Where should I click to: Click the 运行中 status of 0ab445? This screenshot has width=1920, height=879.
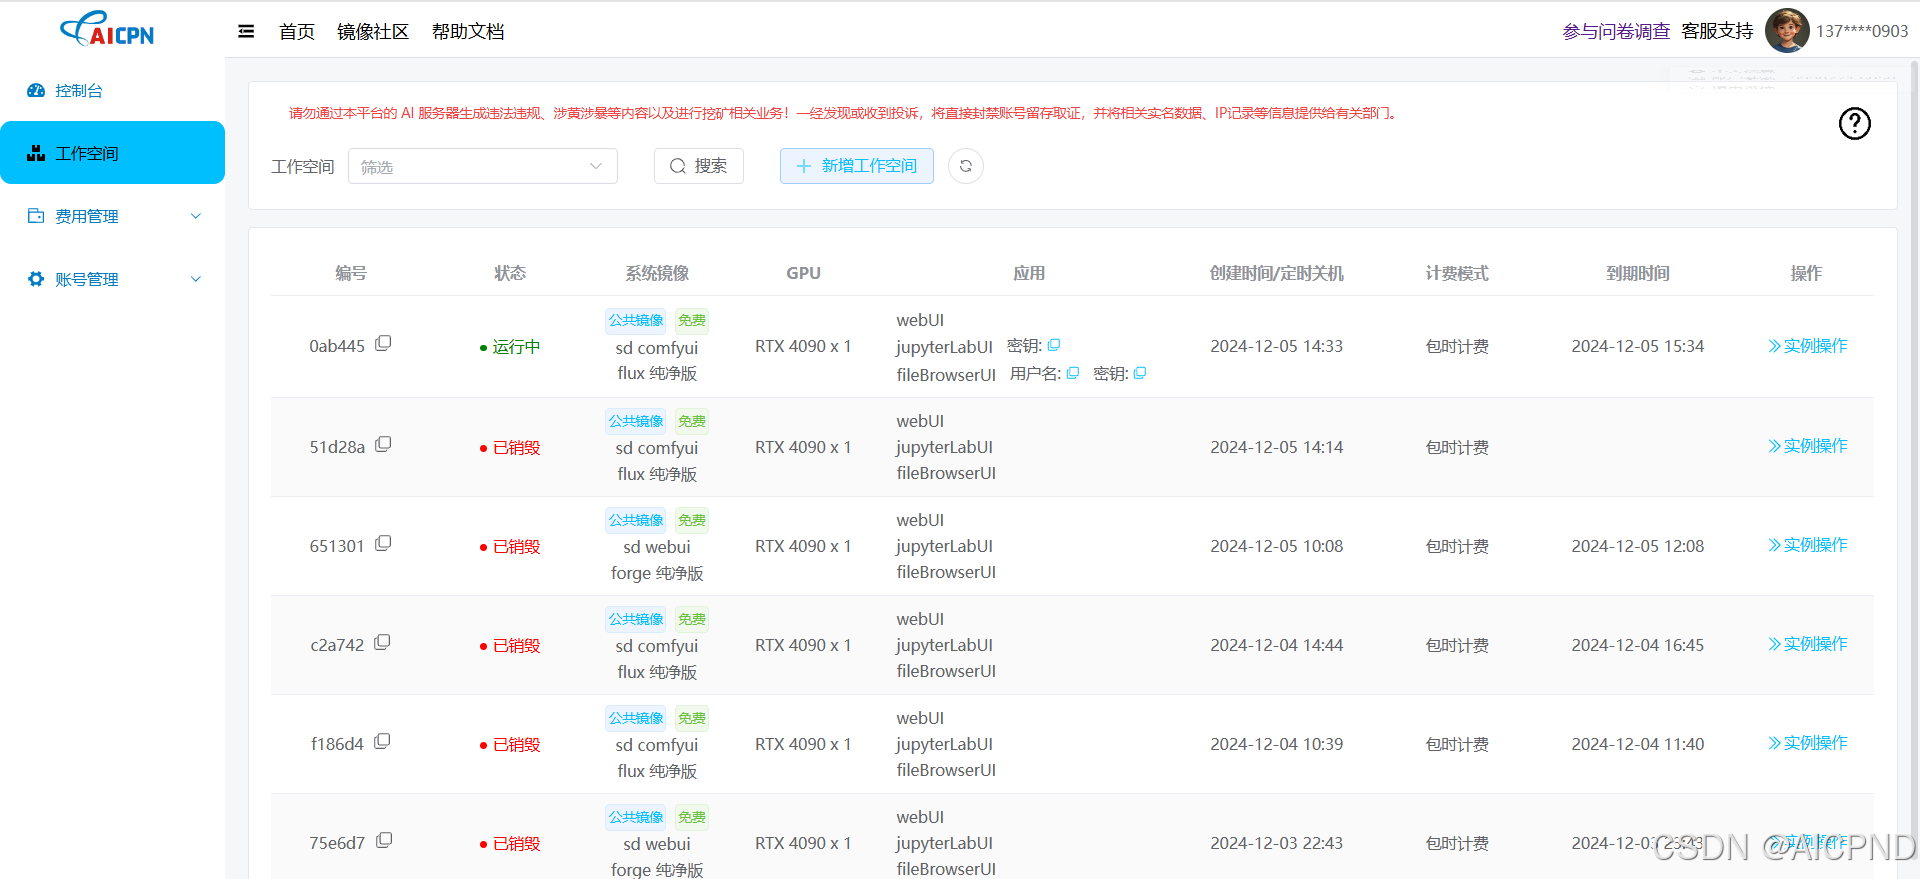tap(510, 347)
